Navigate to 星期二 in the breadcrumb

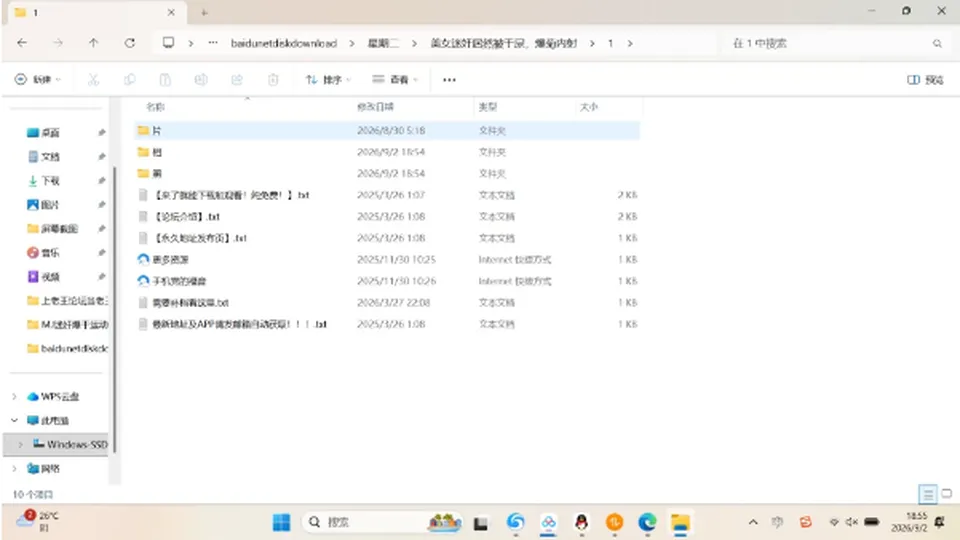[383, 43]
